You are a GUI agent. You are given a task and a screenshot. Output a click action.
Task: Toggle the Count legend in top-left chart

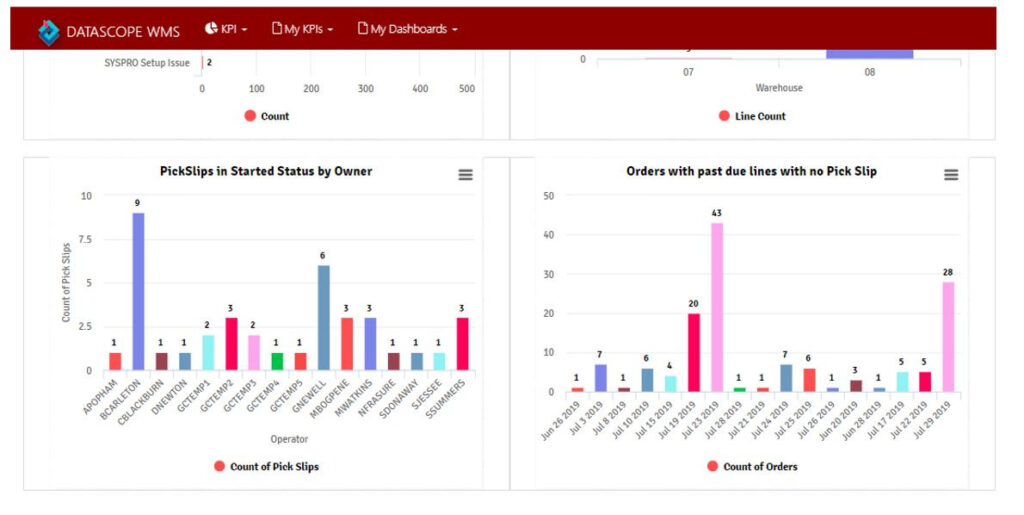point(266,116)
